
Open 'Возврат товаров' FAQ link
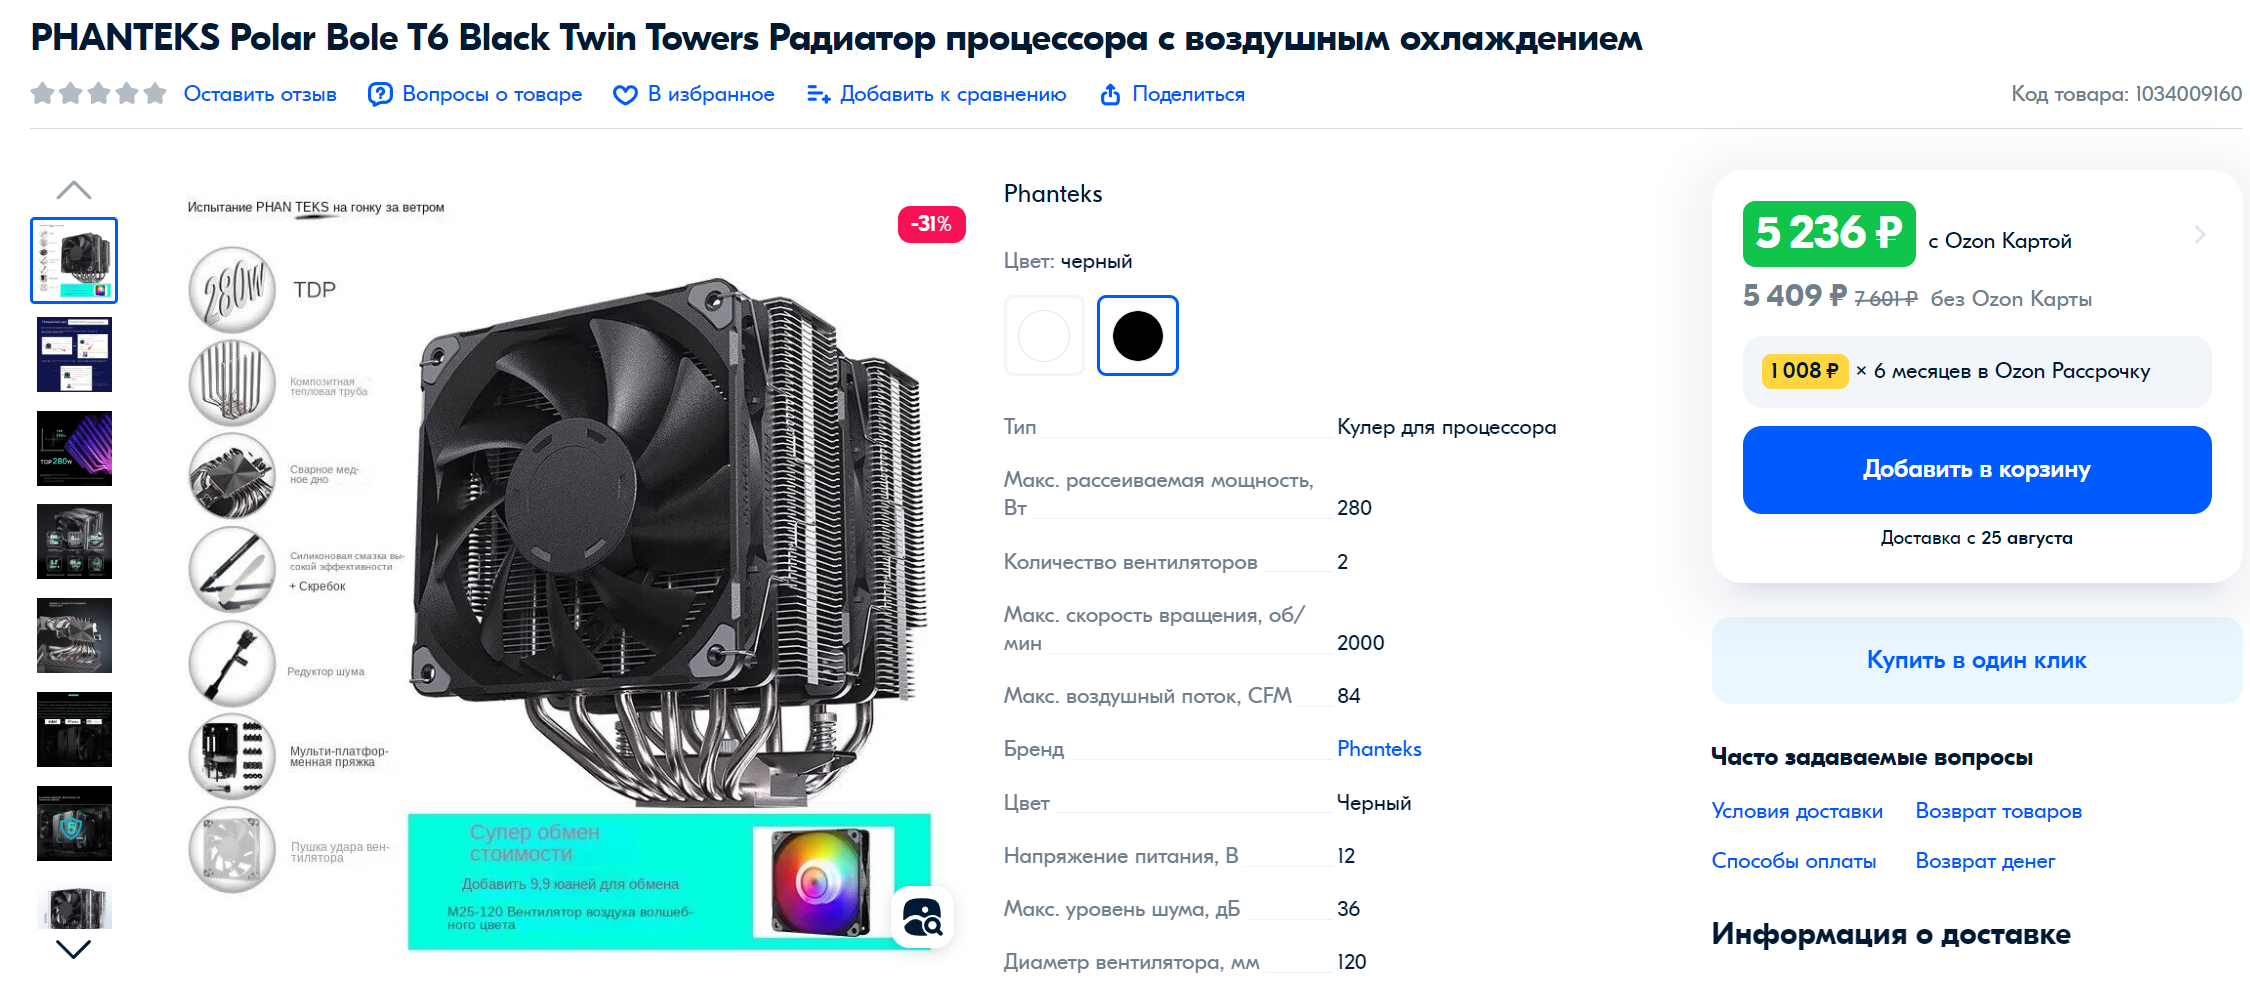(1998, 811)
